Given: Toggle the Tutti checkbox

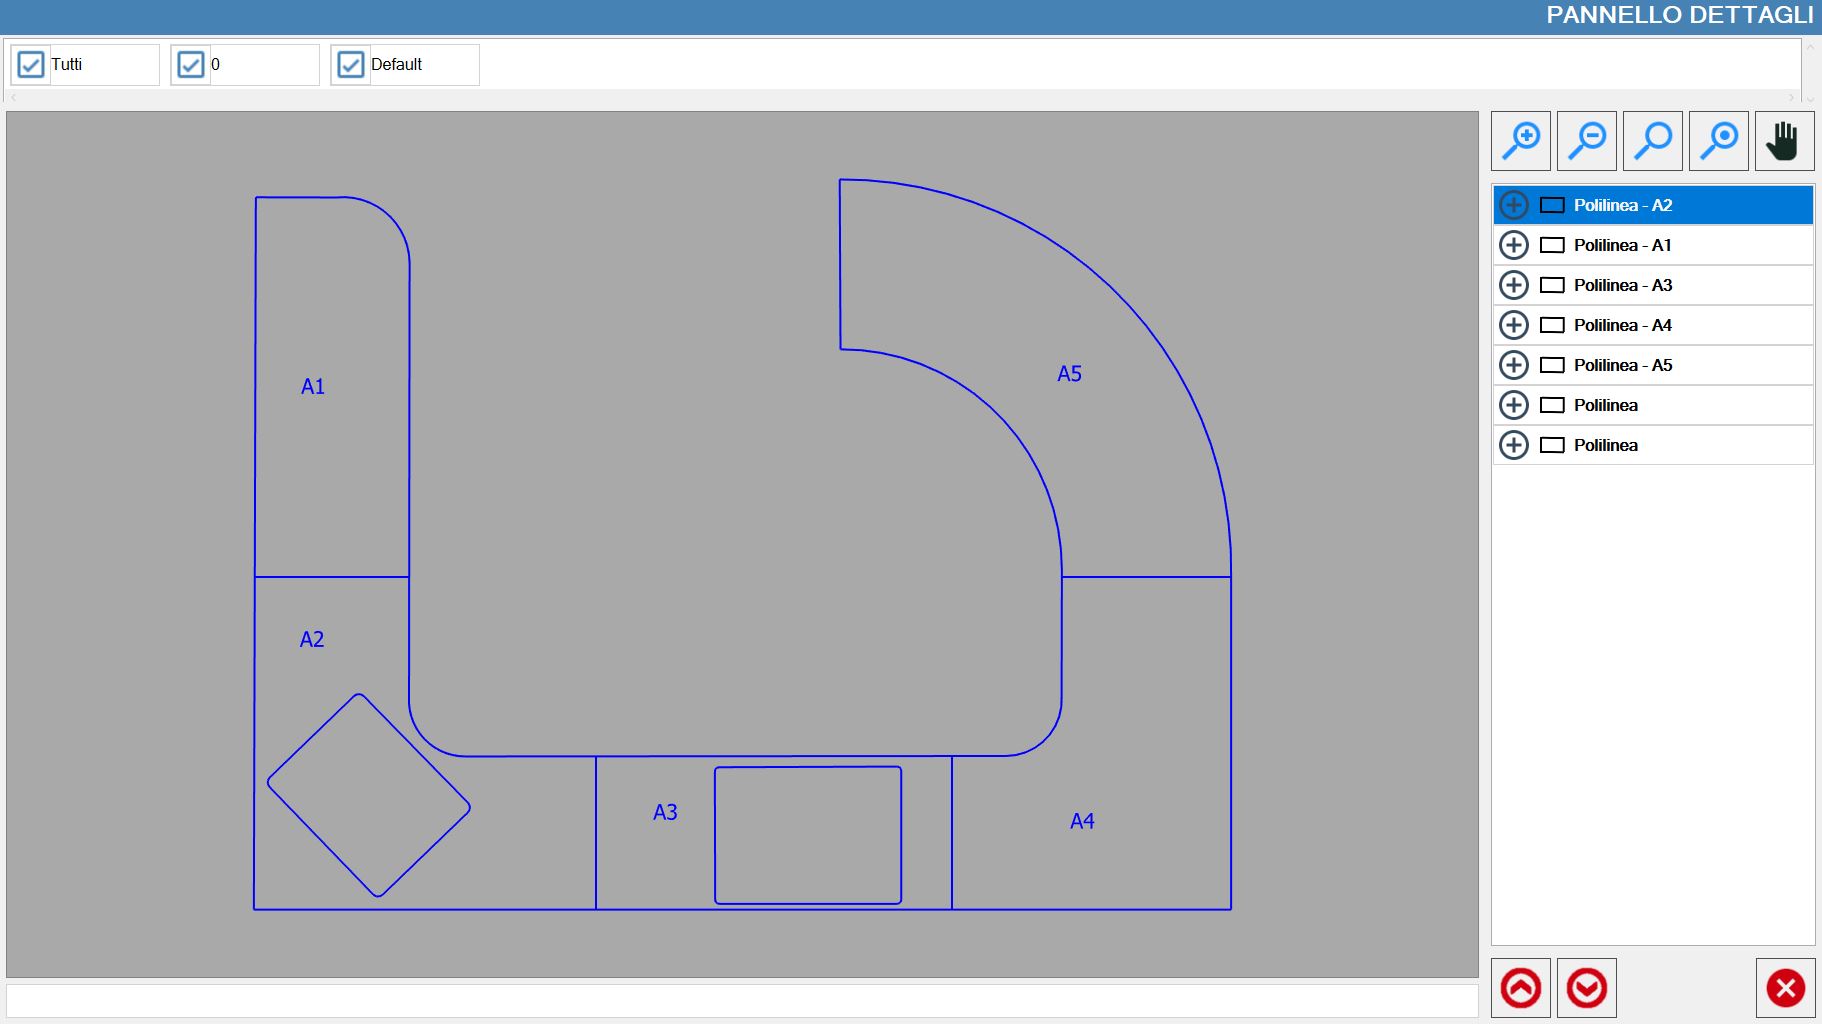Looking at the screenshot, I should (x=31, y=65).
